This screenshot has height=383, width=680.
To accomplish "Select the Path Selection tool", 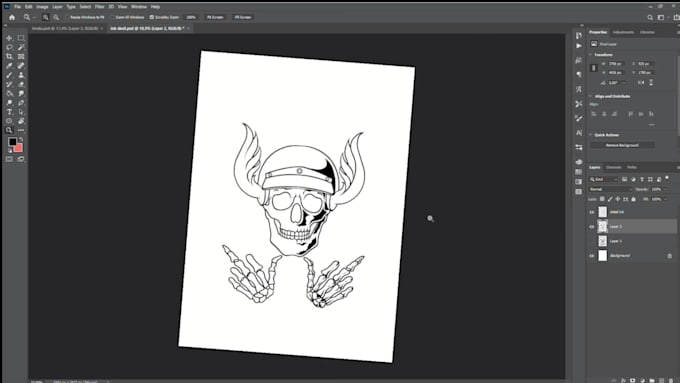I will 21,112.
